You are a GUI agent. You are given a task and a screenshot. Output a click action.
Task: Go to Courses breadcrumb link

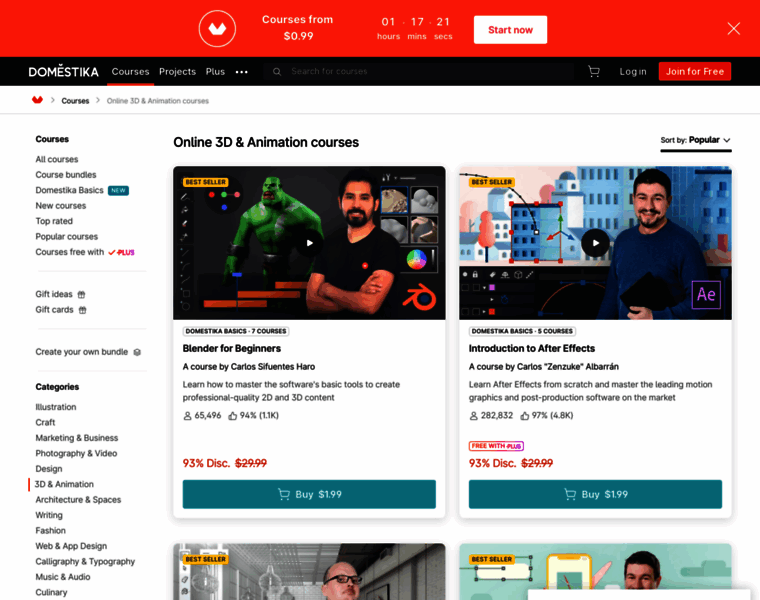pyautogui.click(x=75, y=101)
